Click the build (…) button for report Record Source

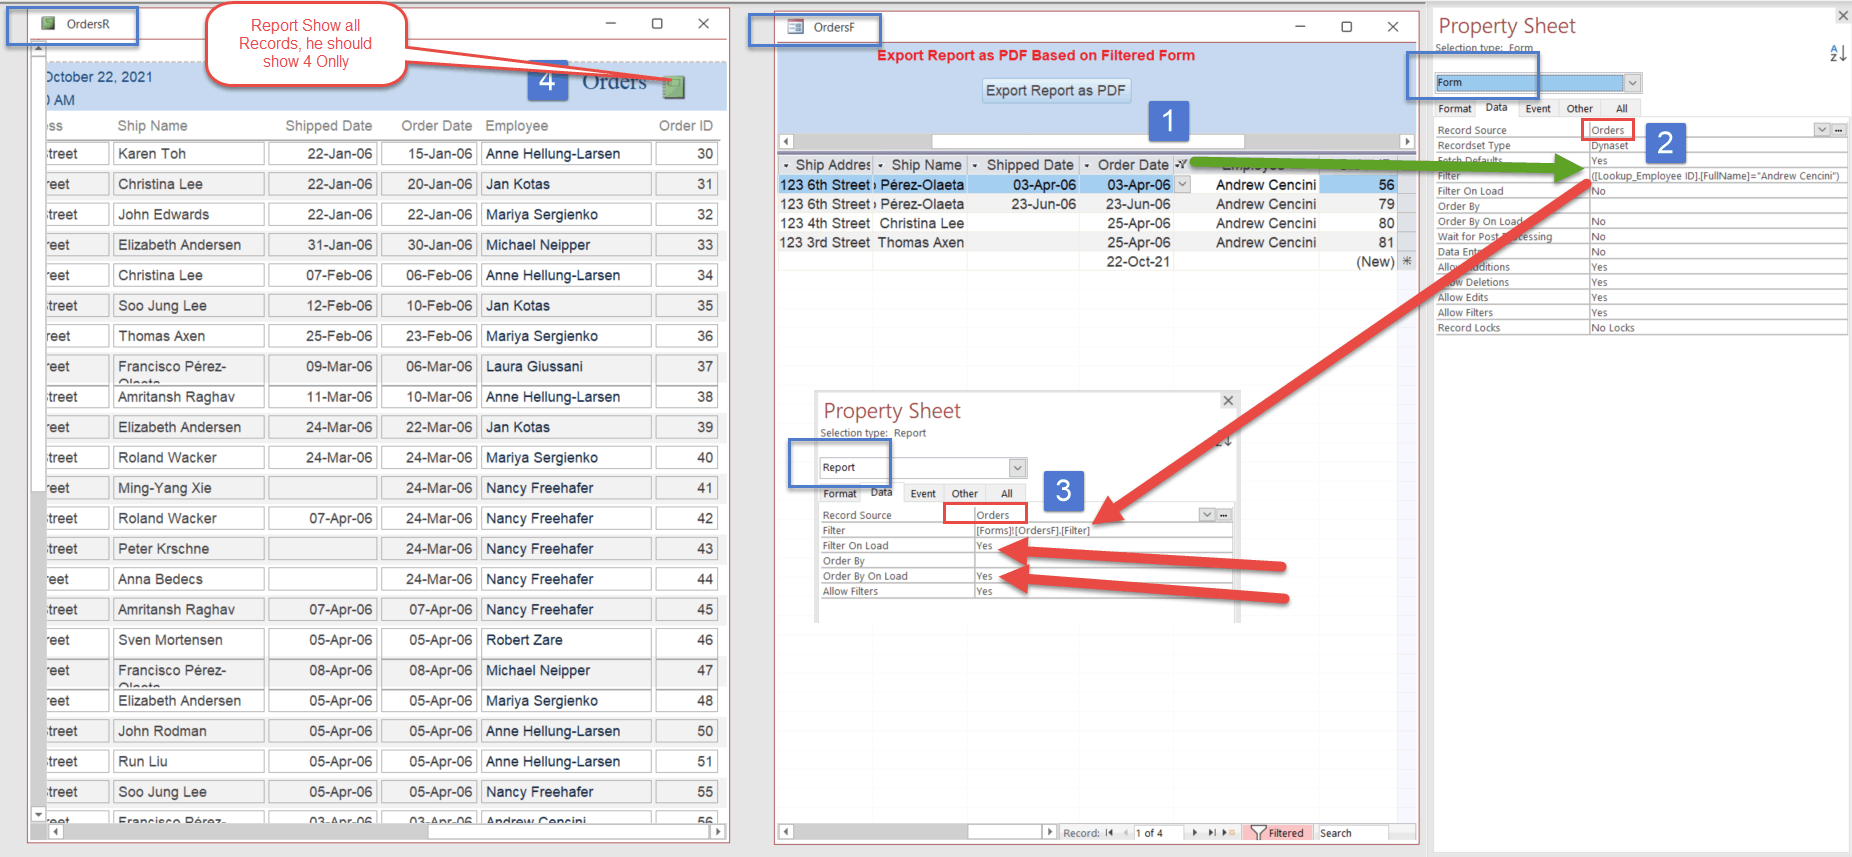click(1224, 515)
